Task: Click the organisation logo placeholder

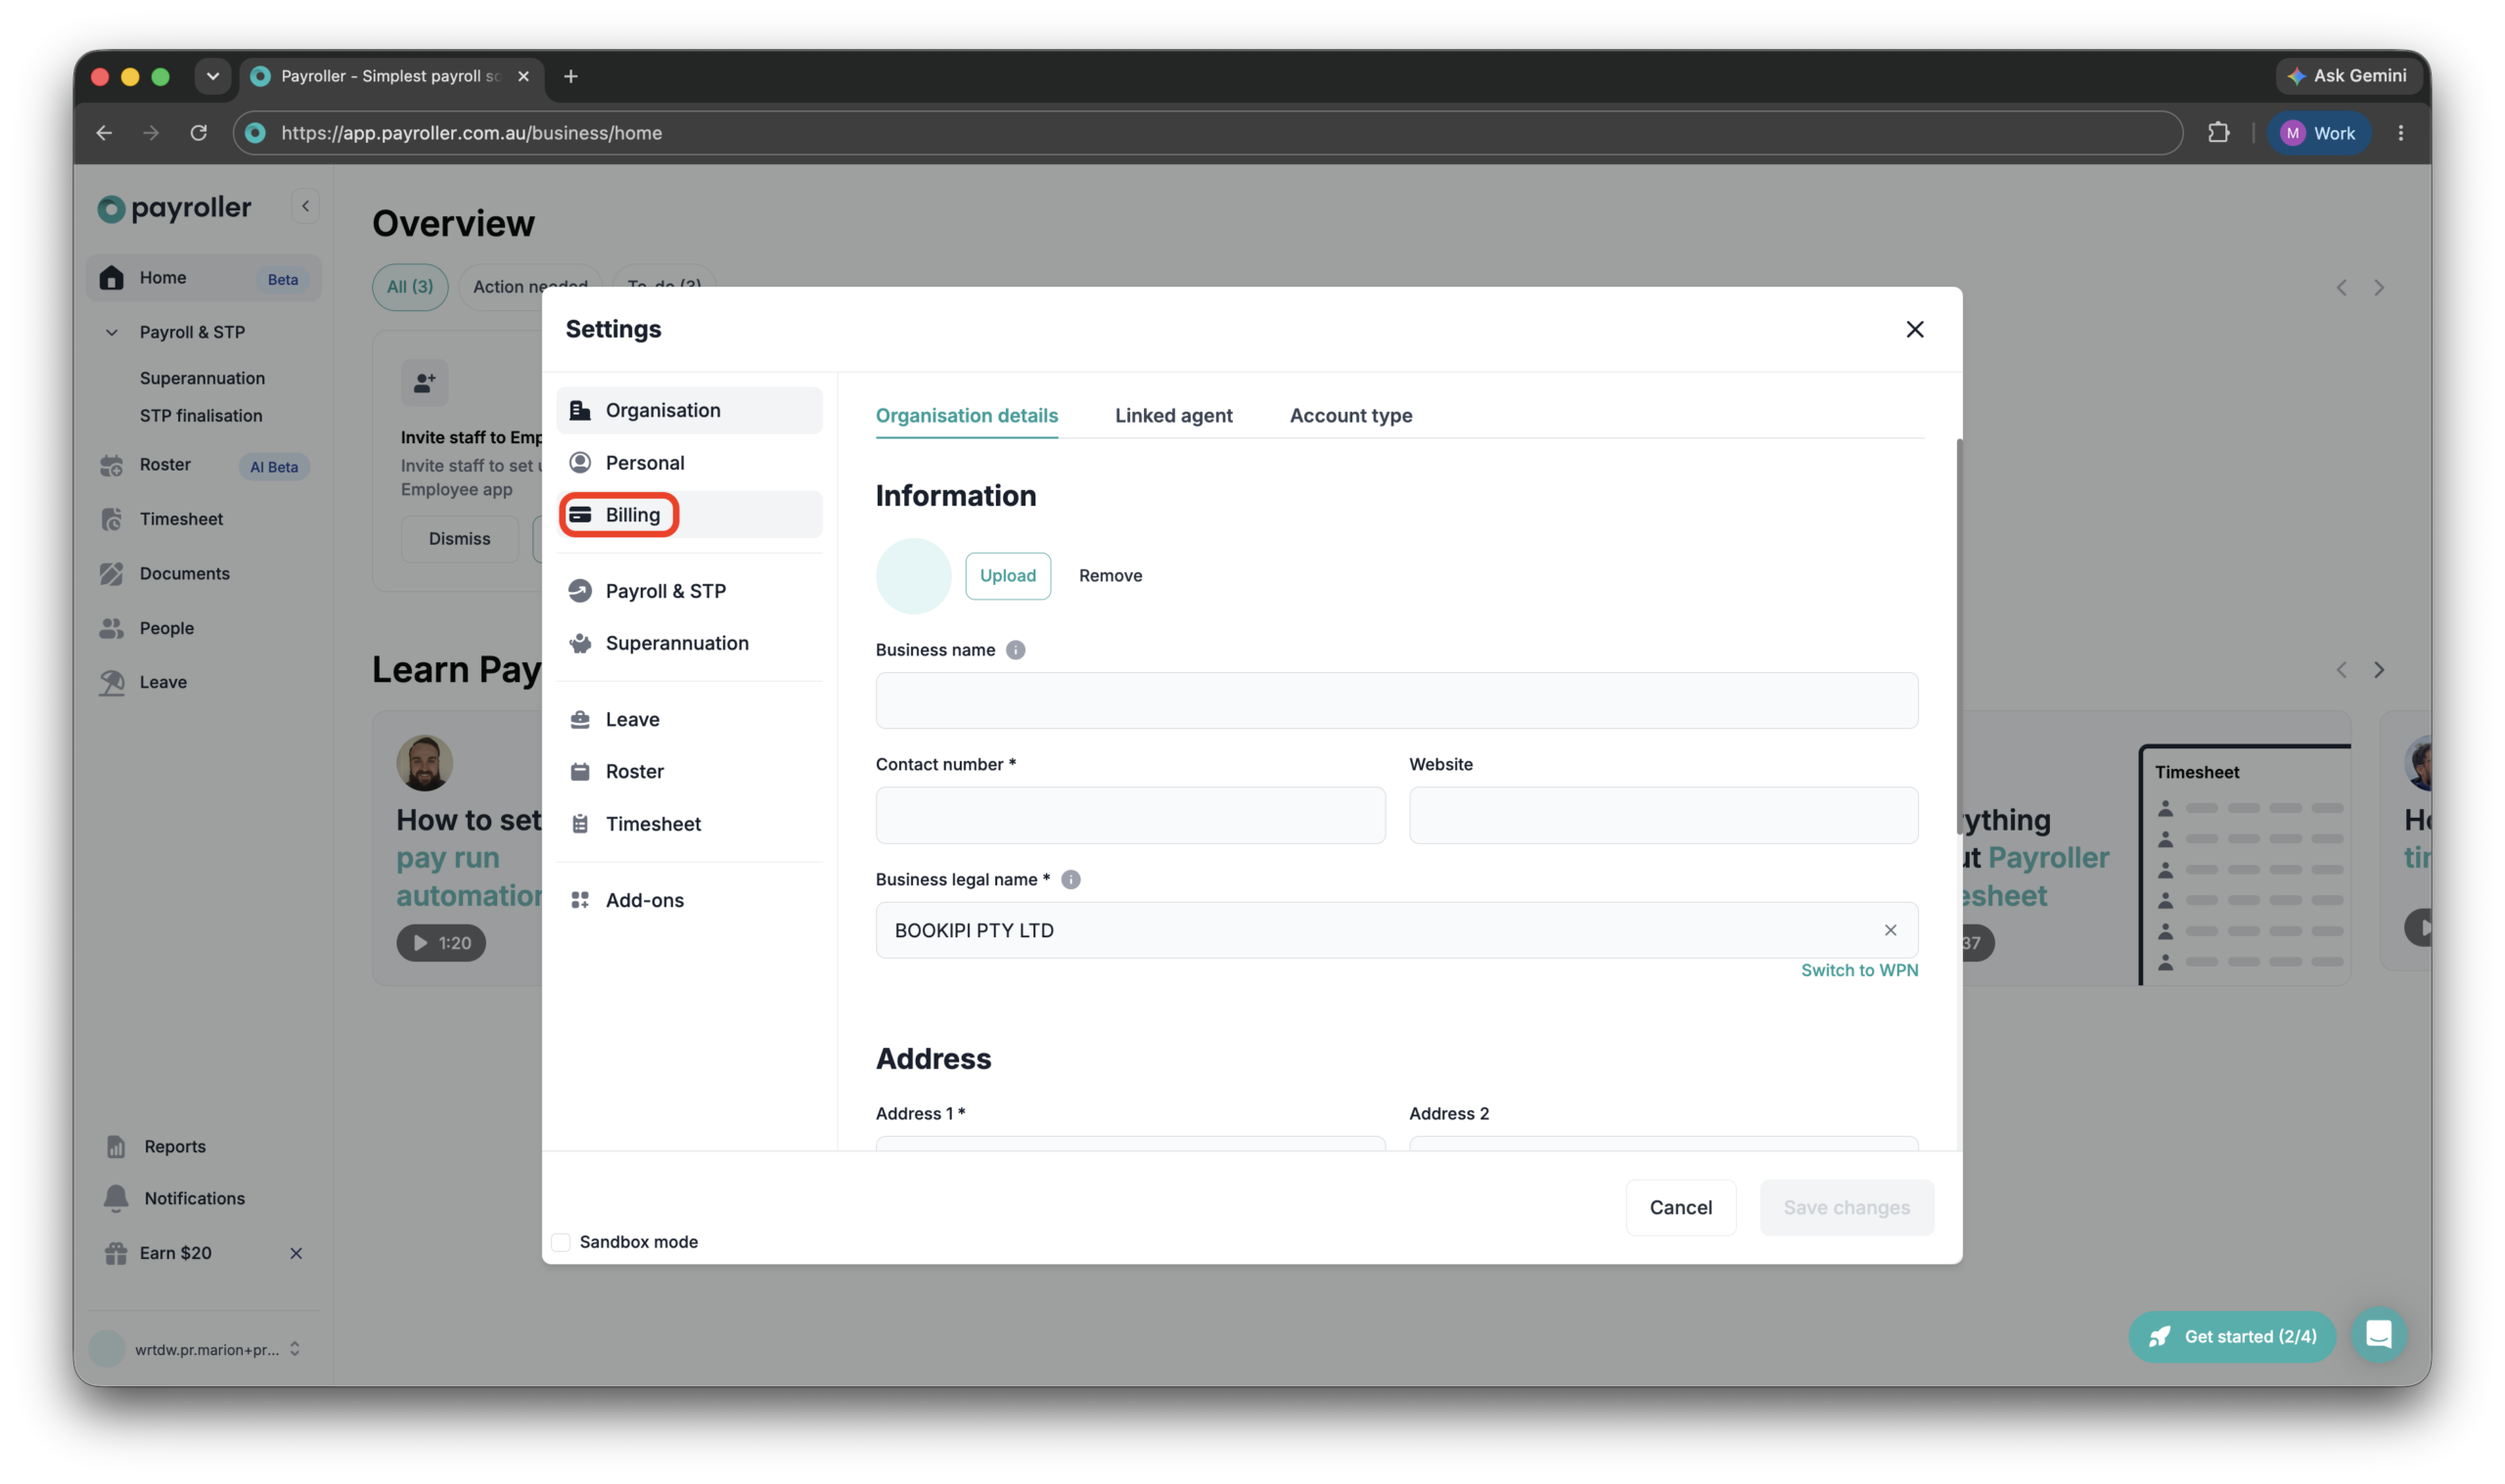Action: [913, 576]
